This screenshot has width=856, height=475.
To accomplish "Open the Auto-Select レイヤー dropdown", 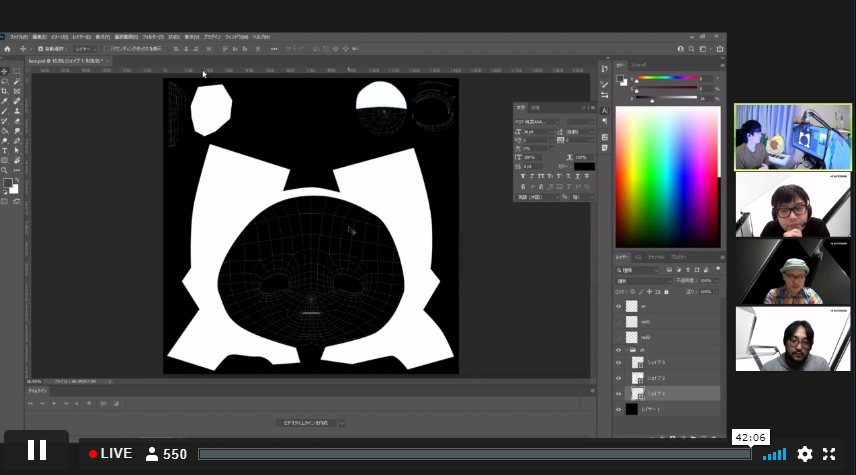I will (x=86, y=49).
